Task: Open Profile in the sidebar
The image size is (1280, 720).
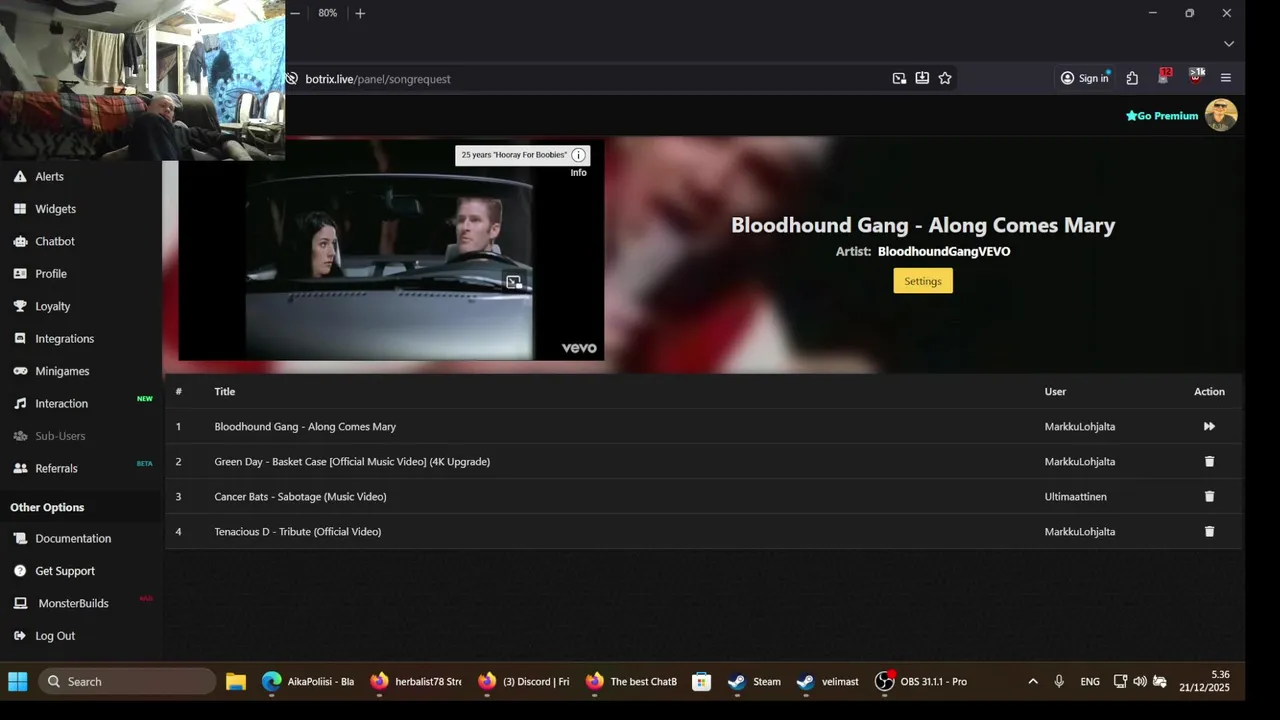Action: 51,274
